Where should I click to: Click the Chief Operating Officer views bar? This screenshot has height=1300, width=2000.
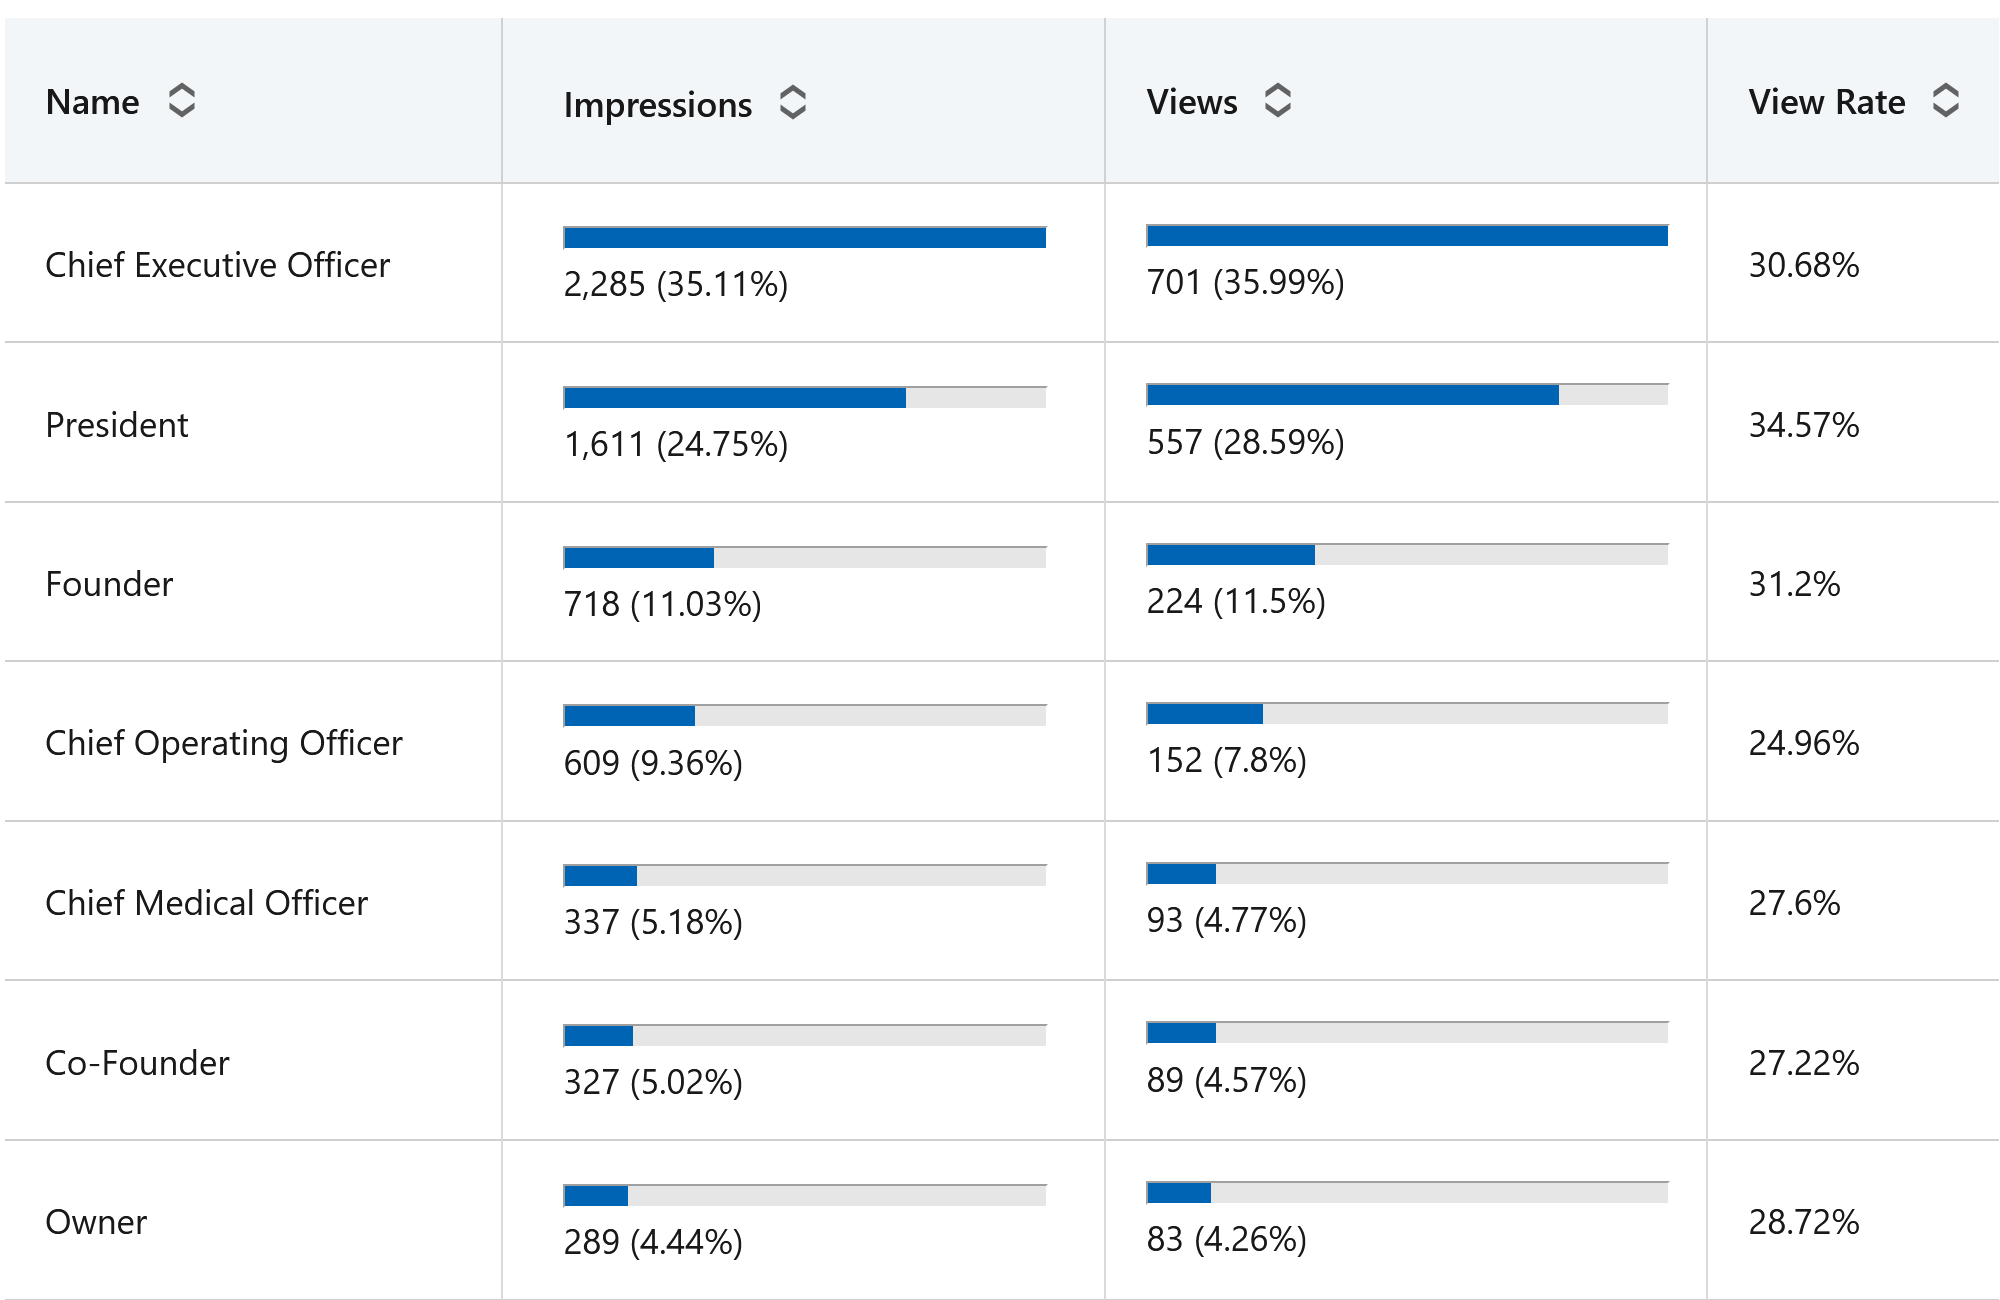click(x=1406, y=714)
